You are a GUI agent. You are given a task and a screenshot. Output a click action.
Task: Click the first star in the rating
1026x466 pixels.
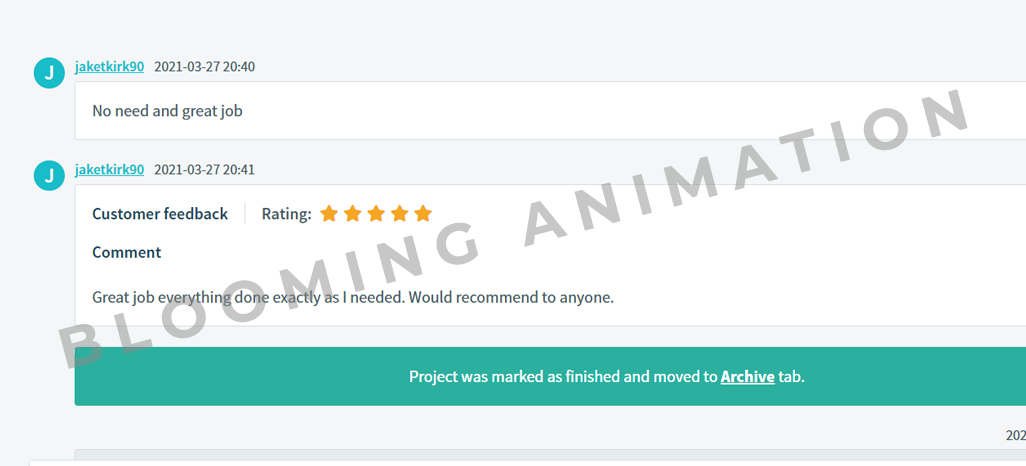(329, 213)
